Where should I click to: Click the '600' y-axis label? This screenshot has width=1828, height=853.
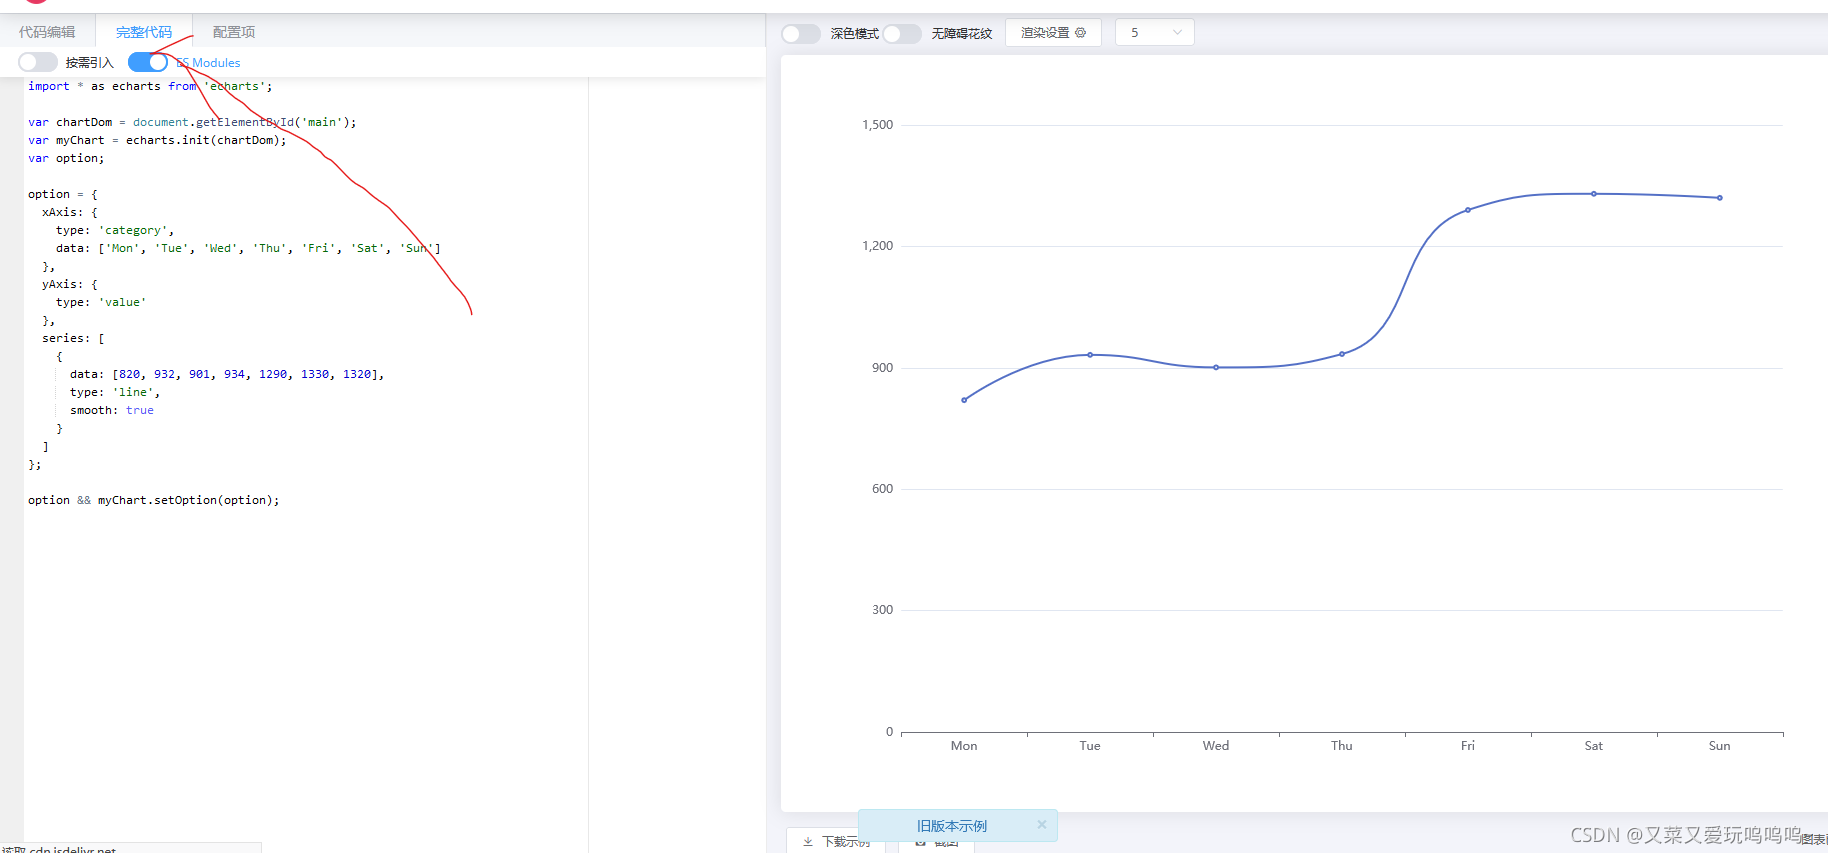pos(883,489)
